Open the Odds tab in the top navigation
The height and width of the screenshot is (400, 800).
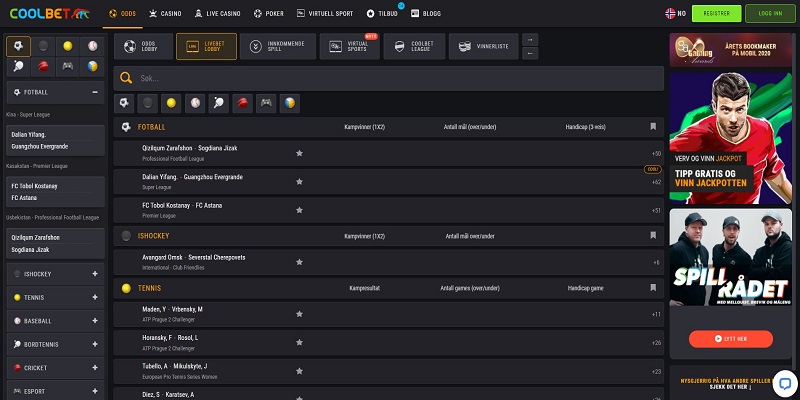[122, 14]
